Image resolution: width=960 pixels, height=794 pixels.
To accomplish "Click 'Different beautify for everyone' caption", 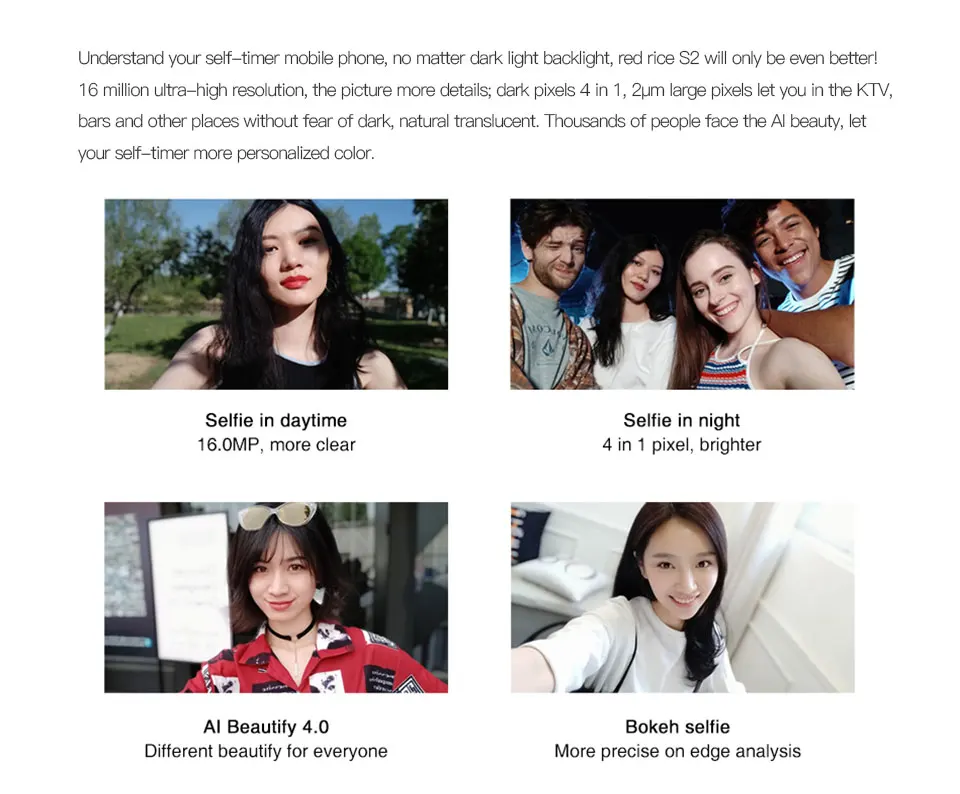I will [266, 751].
